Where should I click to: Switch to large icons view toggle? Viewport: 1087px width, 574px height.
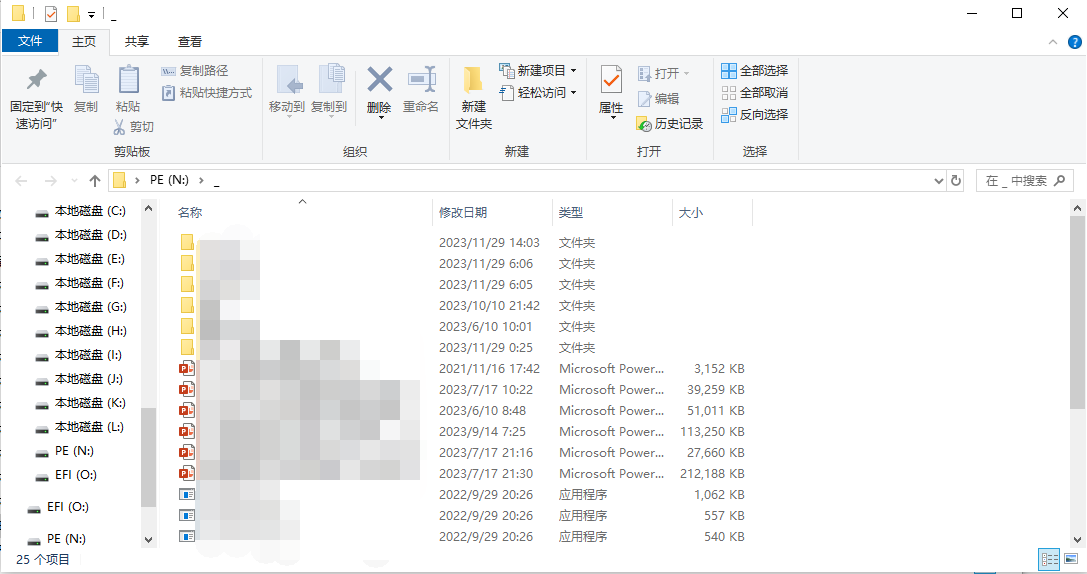click(1071, 560)
